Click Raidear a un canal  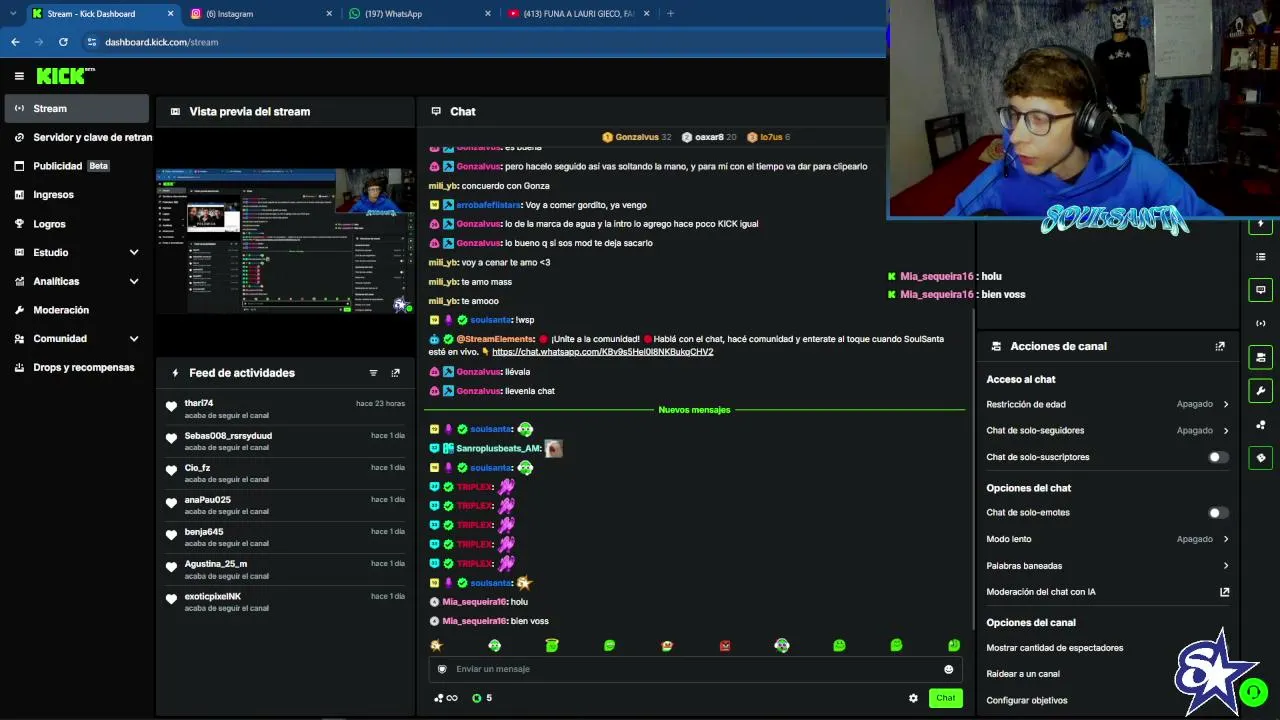point(1023,674)
